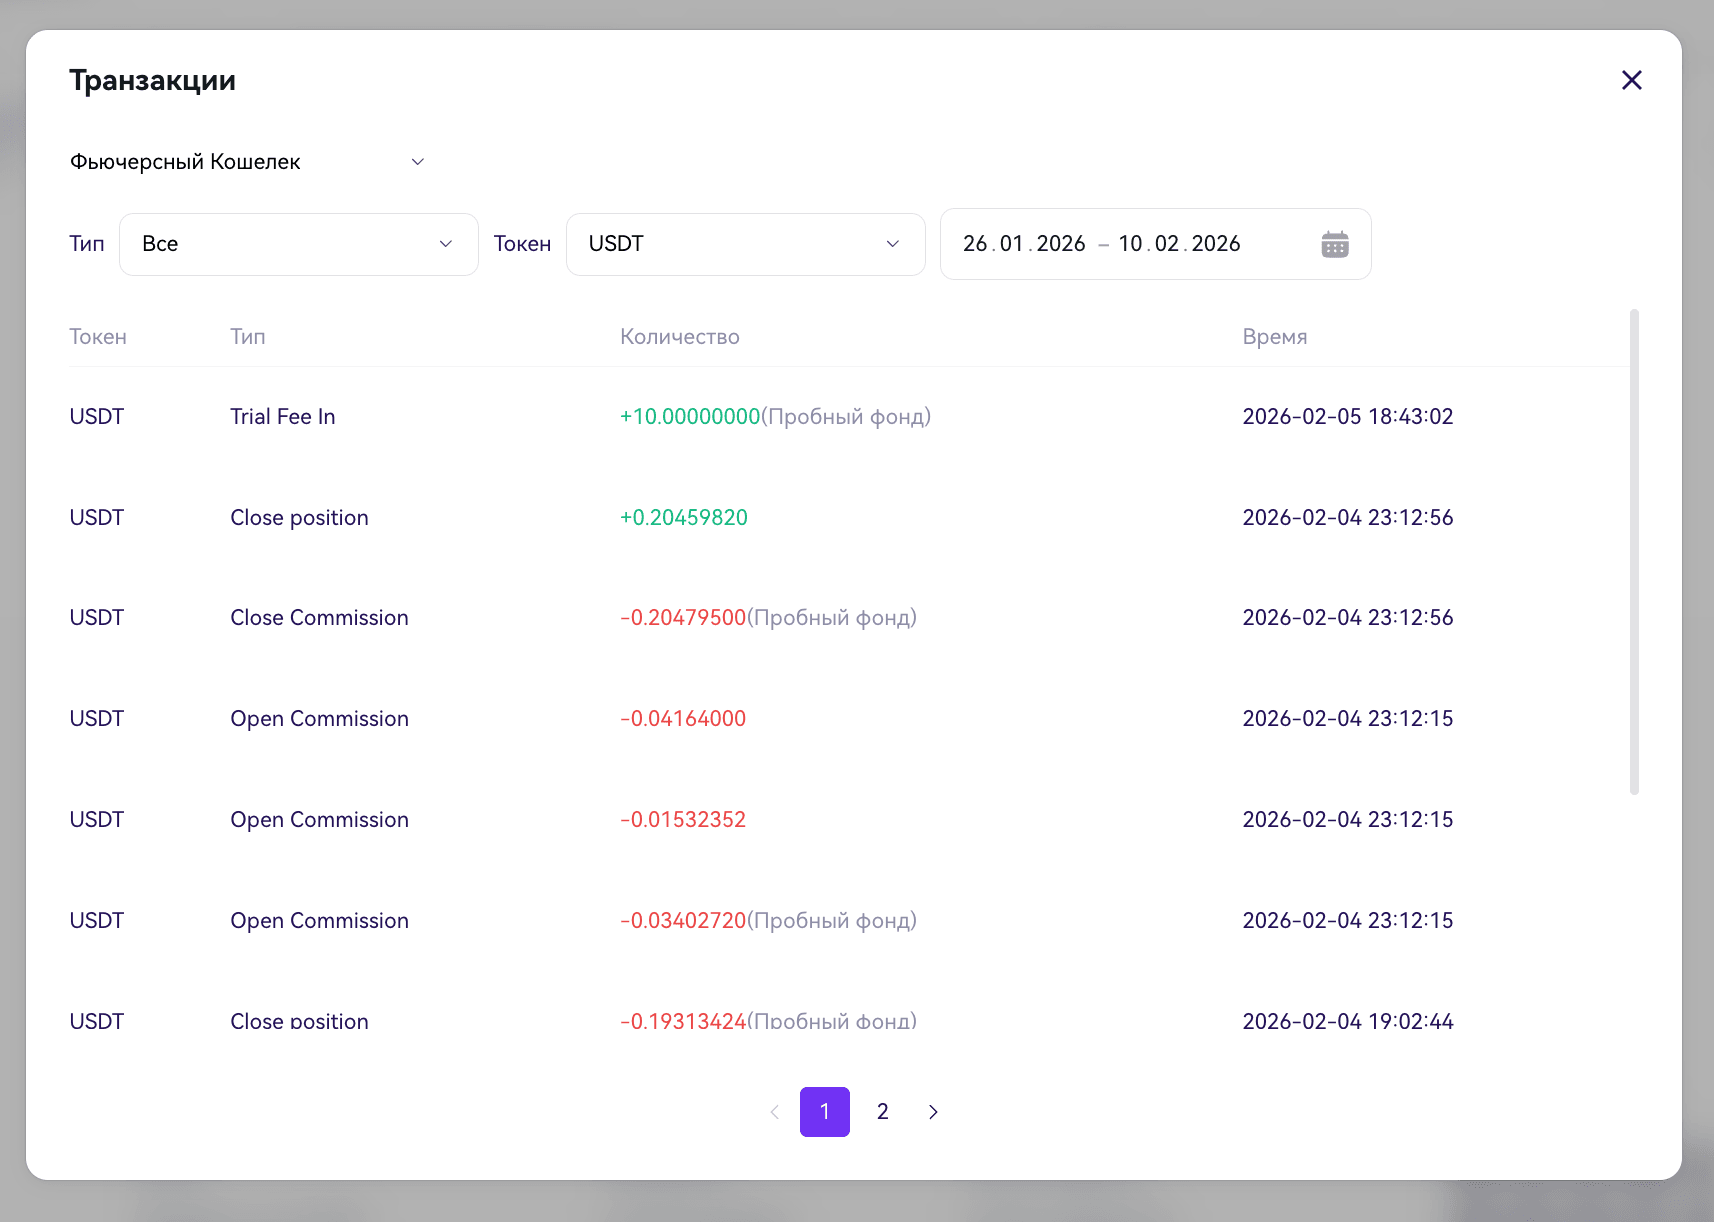This screenshot has width=1714, height=1222.
Task: Click the previous page arrow
Action: pos(774,1112)
